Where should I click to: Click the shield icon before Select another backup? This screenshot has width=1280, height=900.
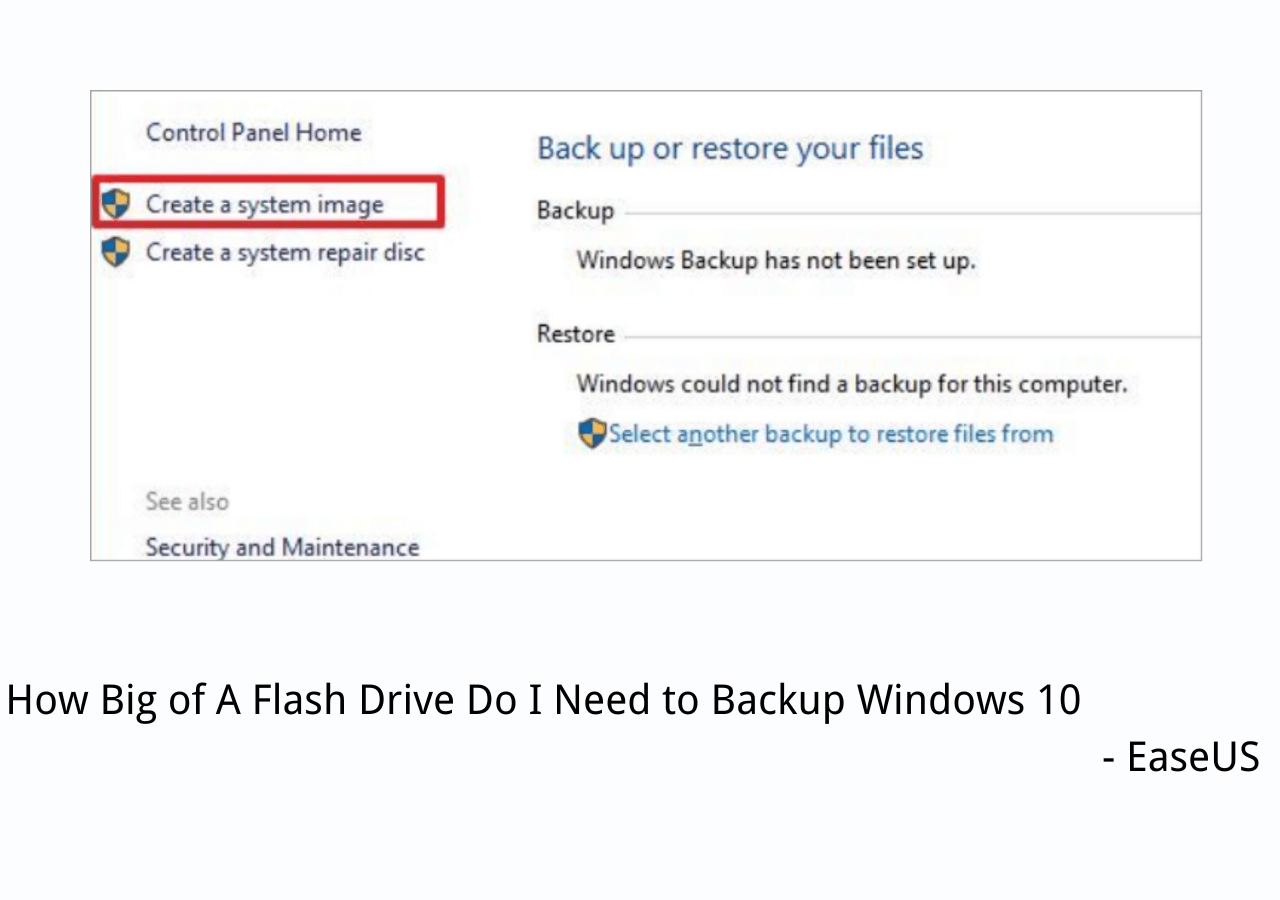[592, 434]
